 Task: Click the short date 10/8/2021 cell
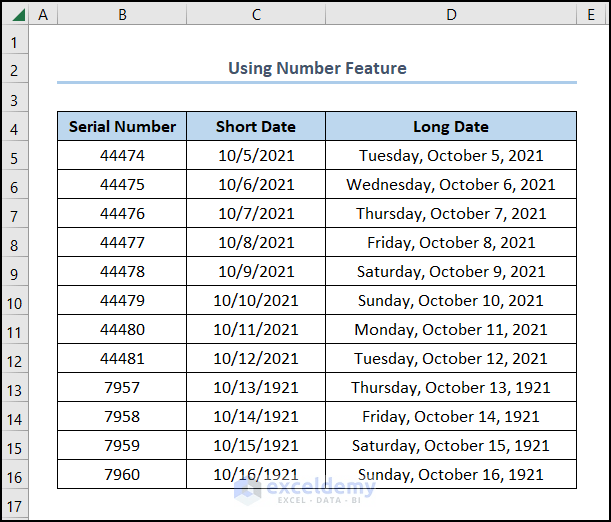click(256, 242)
